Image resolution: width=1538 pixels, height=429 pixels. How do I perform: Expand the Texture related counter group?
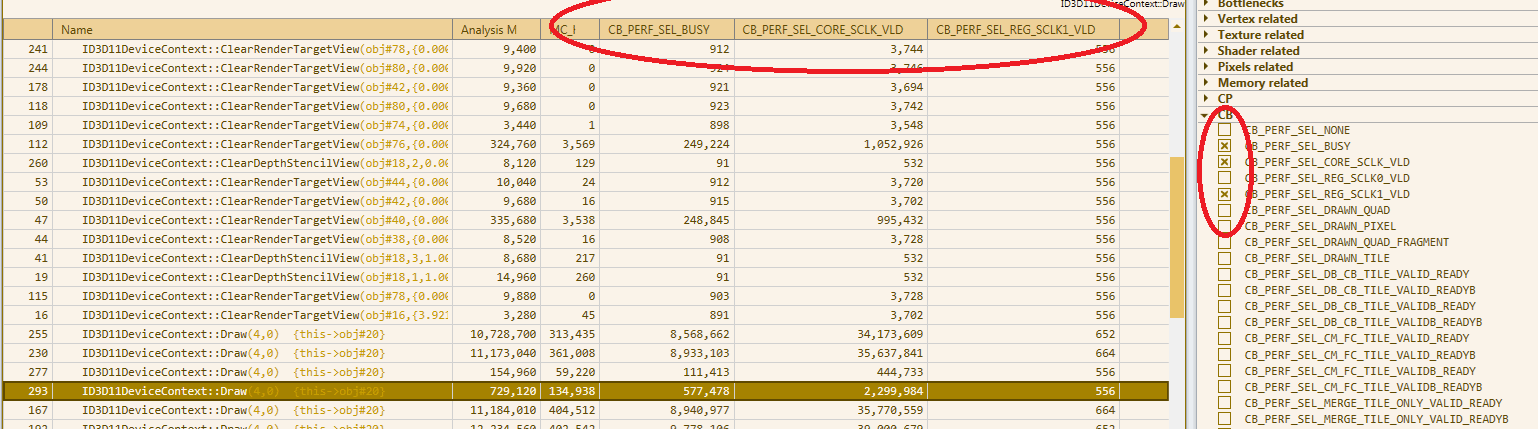click(x=1206, y=35)
